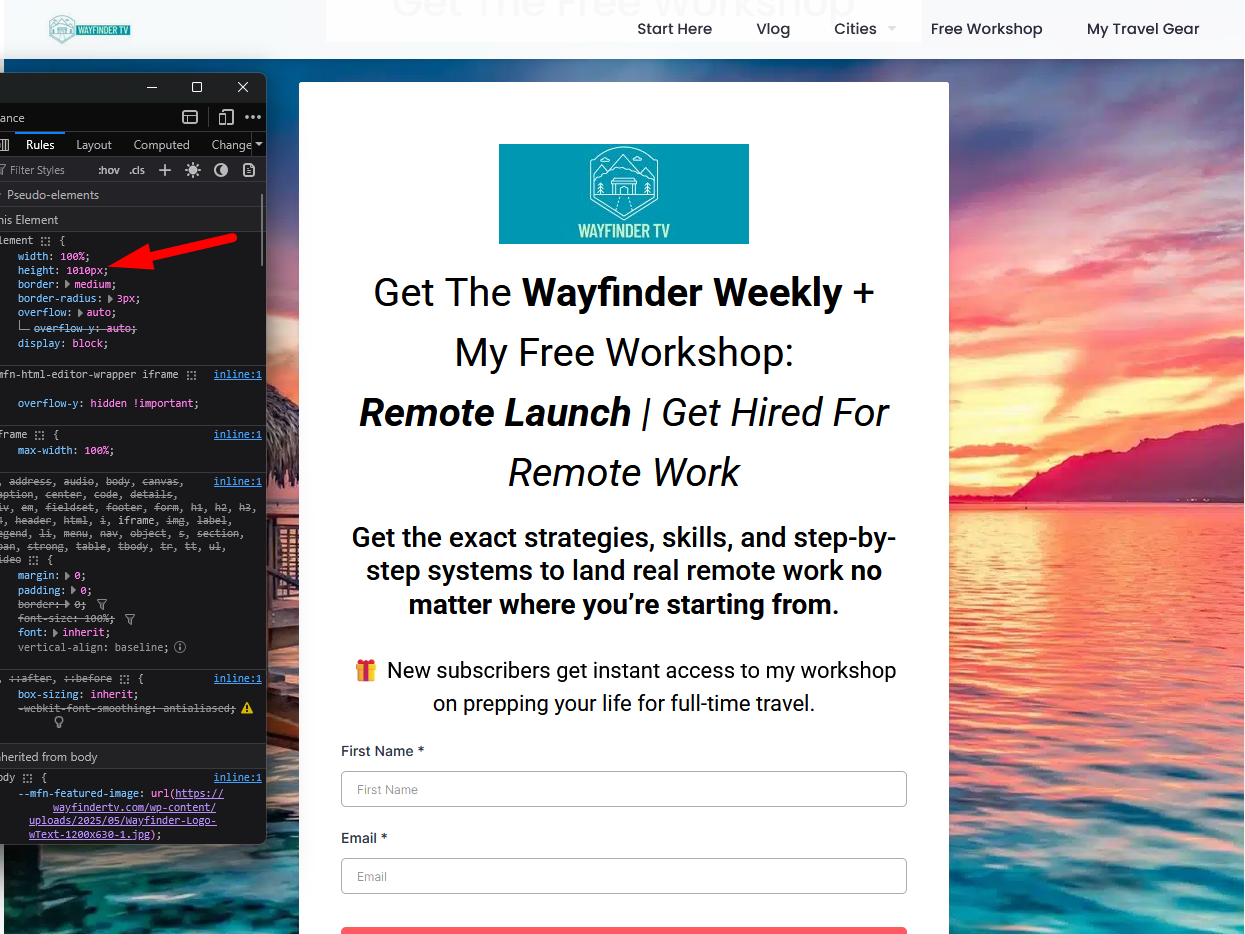Add a new CSS rule with plus icon
Viewport: 1245px width, 934px height.
(x=165, y=170)
